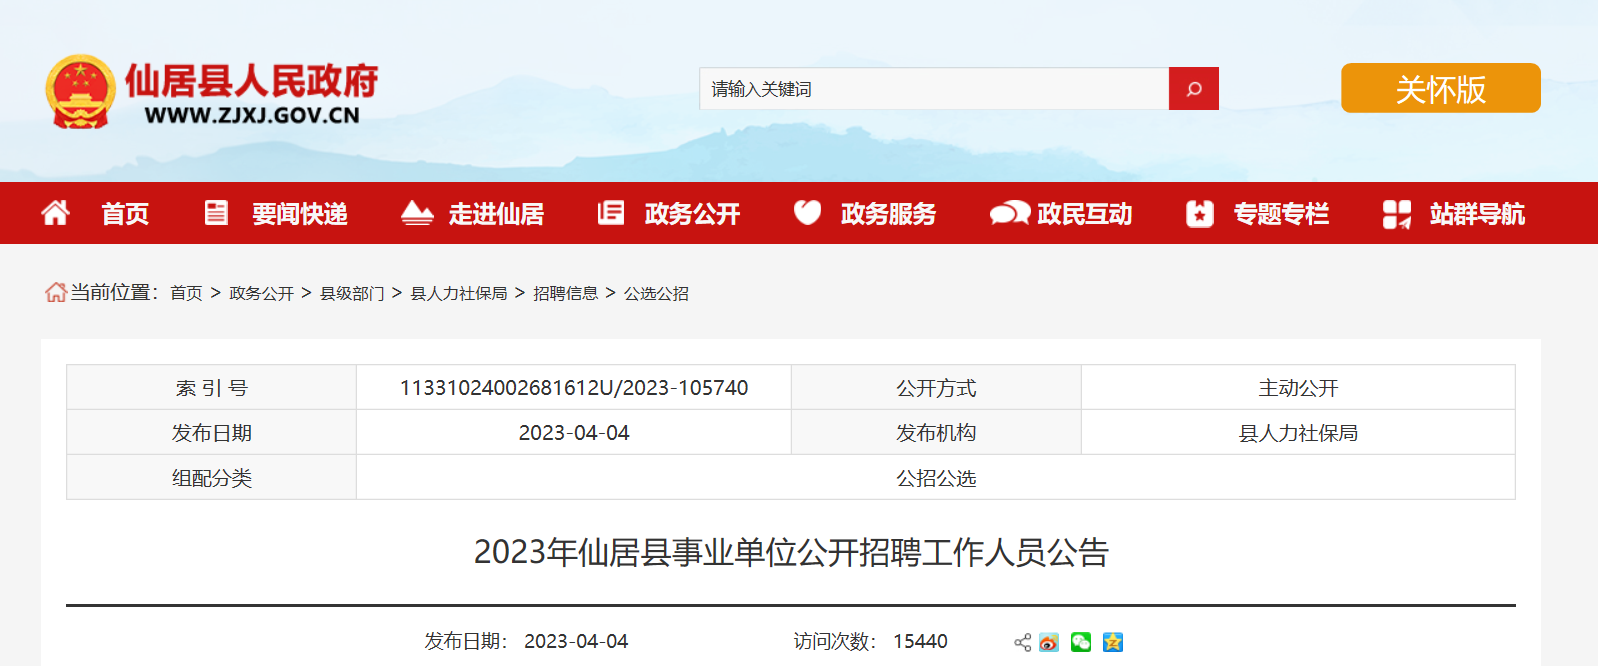This screenshot has height=666, width=1598.
Task: Click the generic share icon beside visit count
Action: click(x=1022, y=642)
